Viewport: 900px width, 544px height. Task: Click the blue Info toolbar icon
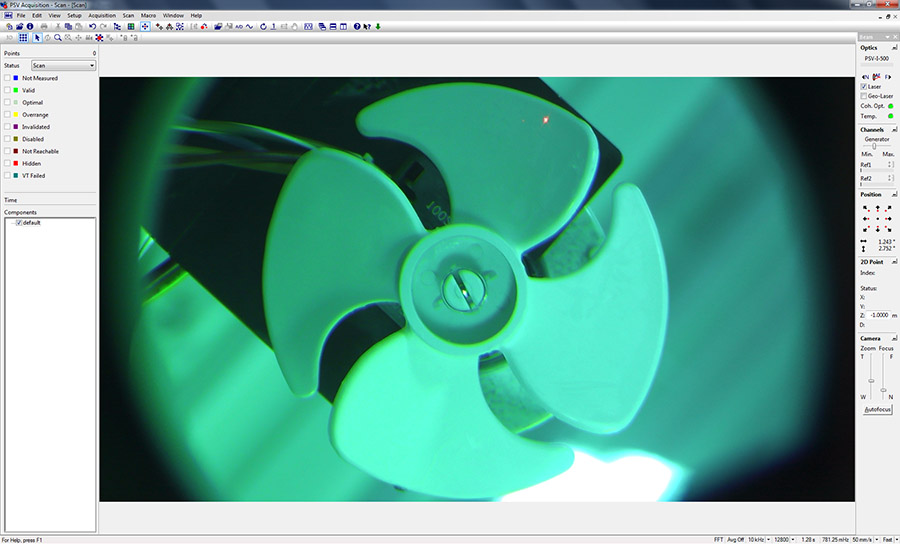click(30, 26)
